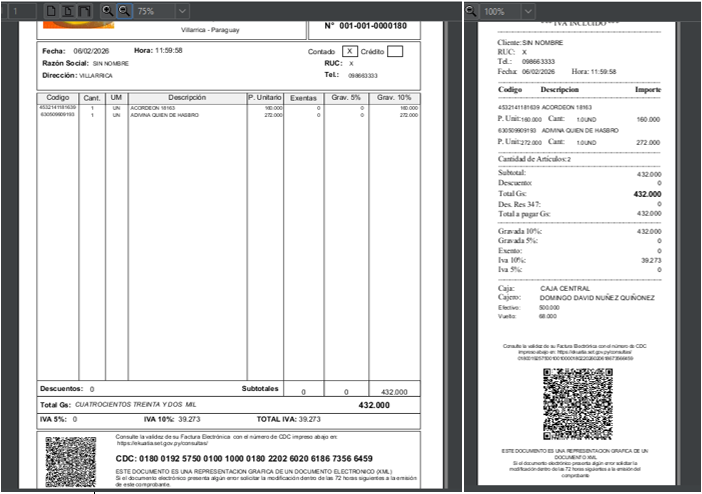Click the zoom out magnifier in left viewer
The height and width of the screenshot is (494, 702).
[123, 10]
